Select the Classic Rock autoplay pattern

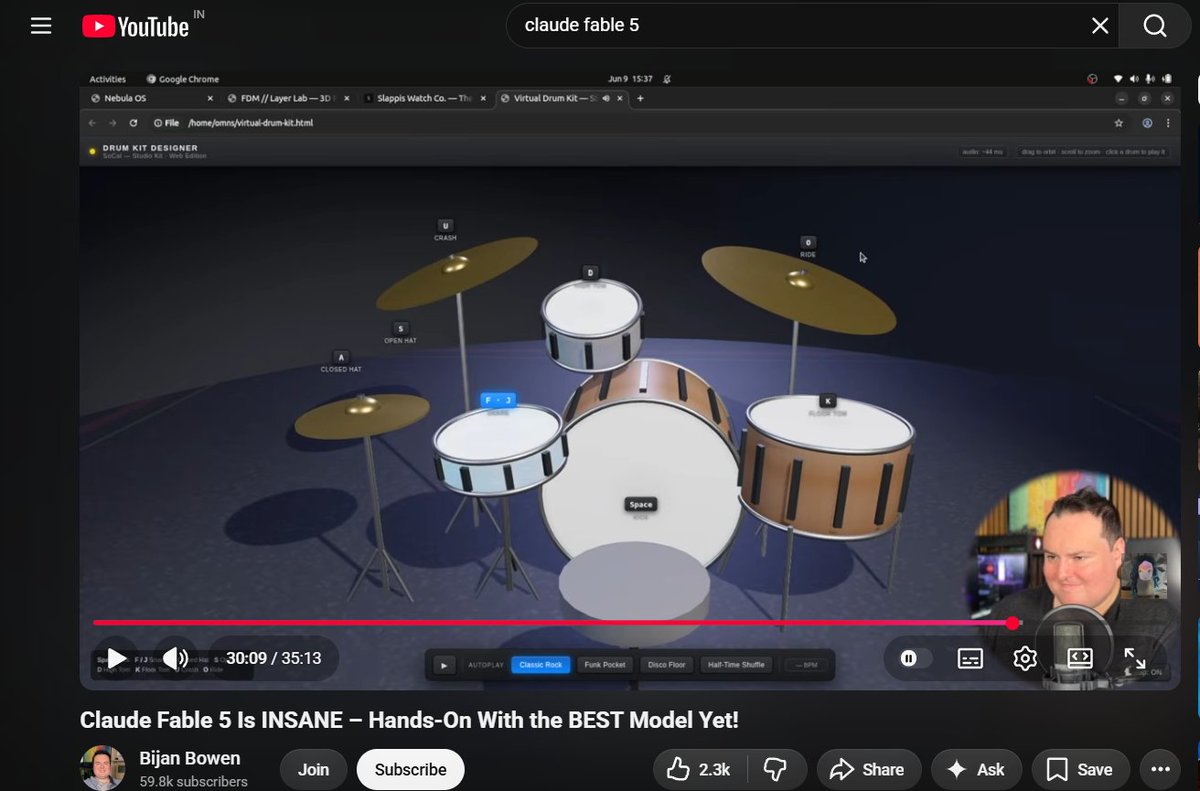coord(540,665)
